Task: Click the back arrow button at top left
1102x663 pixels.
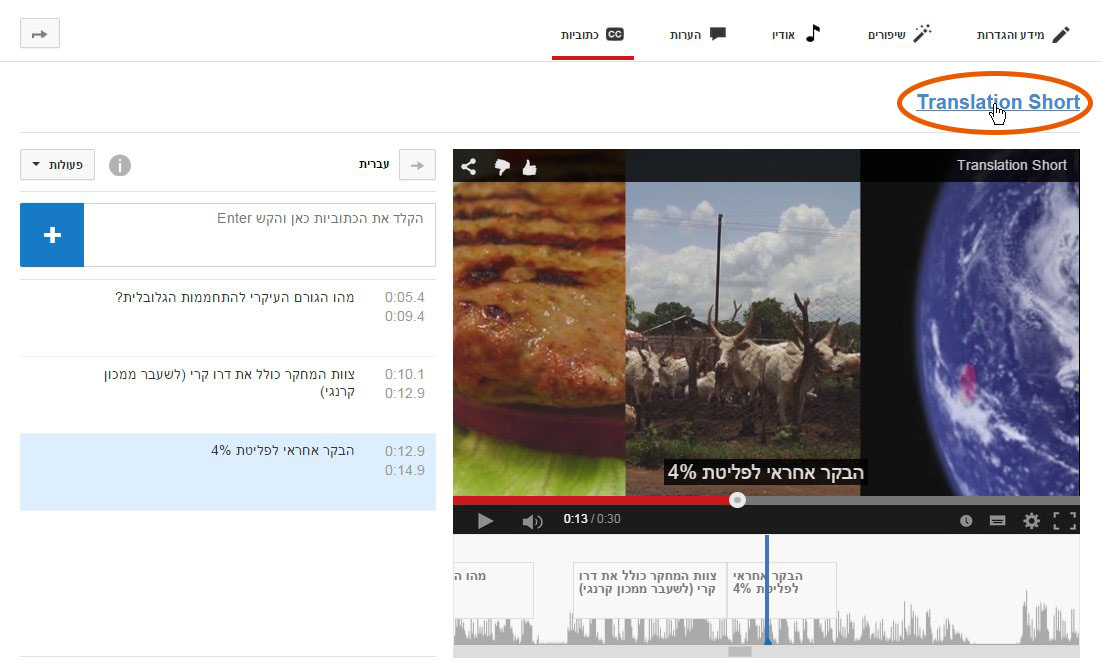Action: (x=40, y=34)
